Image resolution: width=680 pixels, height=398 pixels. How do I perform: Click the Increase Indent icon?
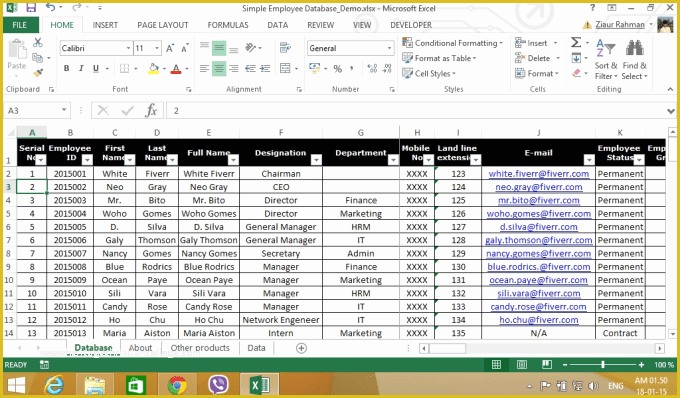(265, 69)
